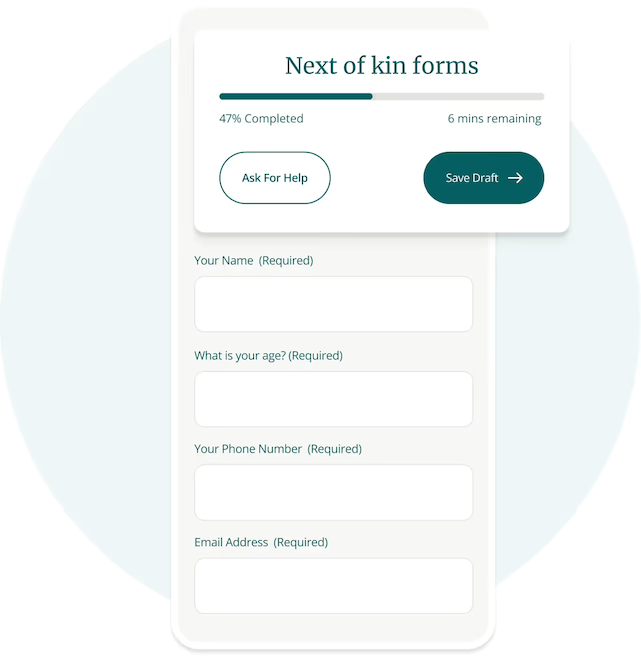
Task: Focus the Your Name input field
Action: 333,304
